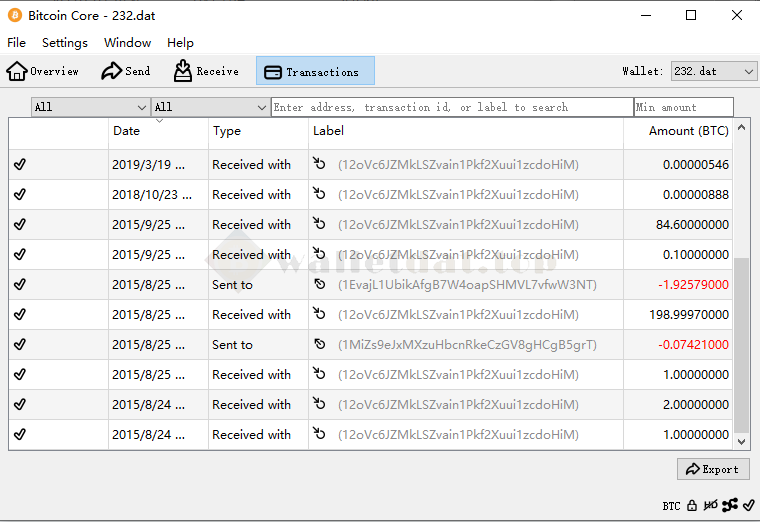Open the Overview page
This screenshot has height=522, width=760.
tap(43, 71)
